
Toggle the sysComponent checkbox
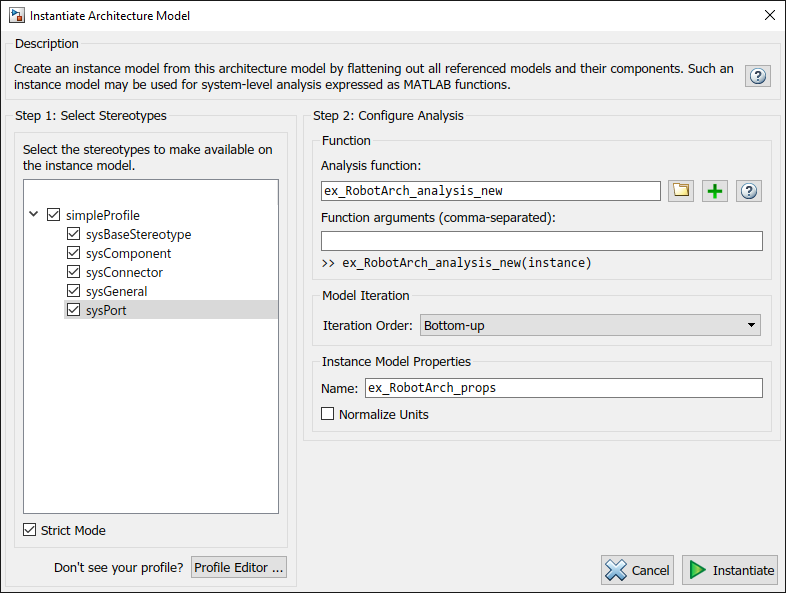73,253
